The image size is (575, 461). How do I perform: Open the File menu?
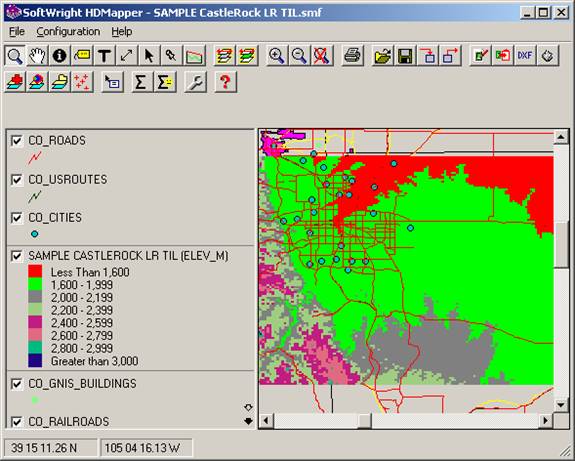click(x=17, y=32)
